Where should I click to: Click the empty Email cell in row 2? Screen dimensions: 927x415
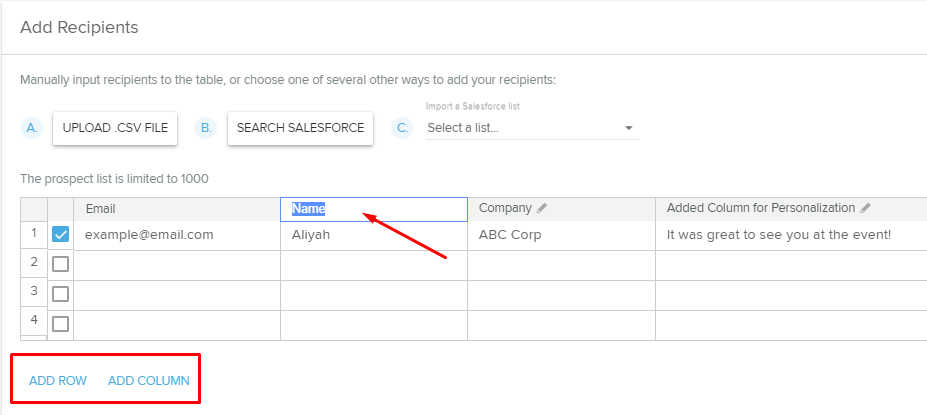(177, 265)
